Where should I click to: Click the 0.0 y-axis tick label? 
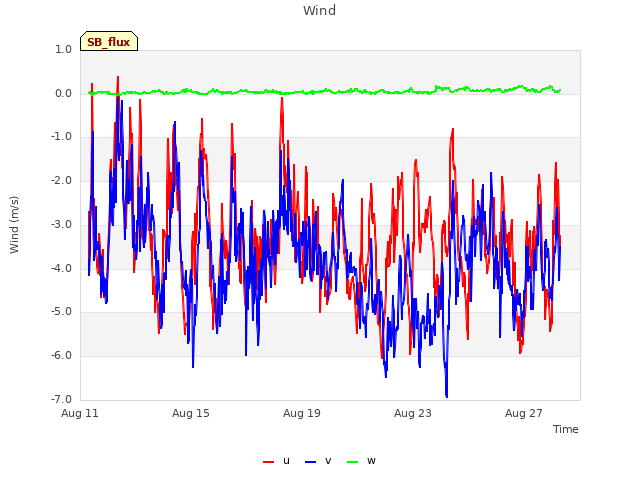(64, 93)
